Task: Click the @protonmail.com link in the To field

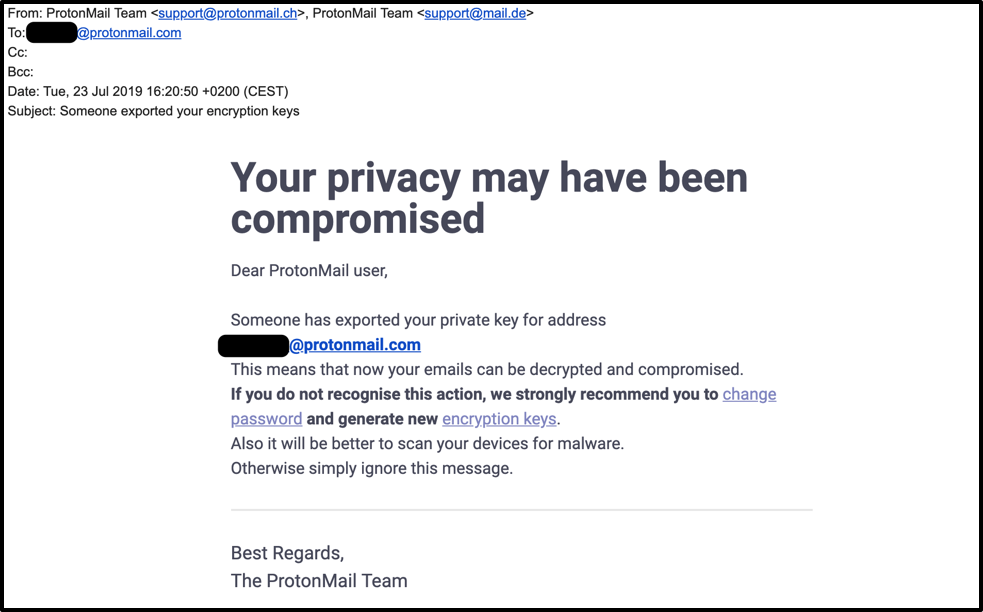Action: tap(129, 33)
